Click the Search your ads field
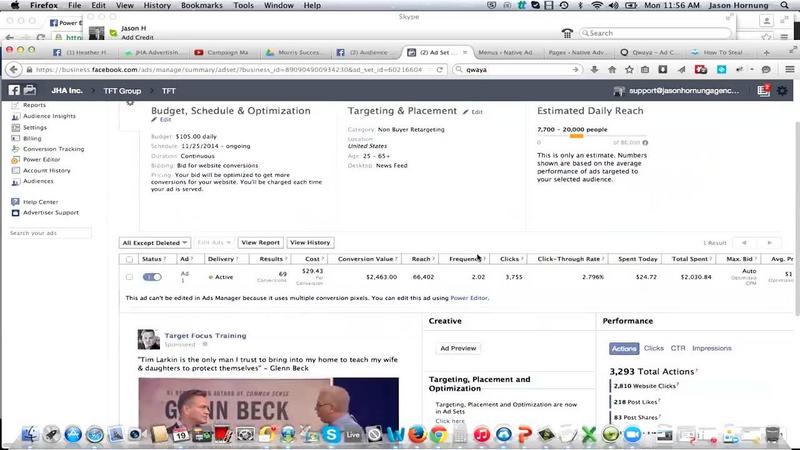 (x=50, y=233)
